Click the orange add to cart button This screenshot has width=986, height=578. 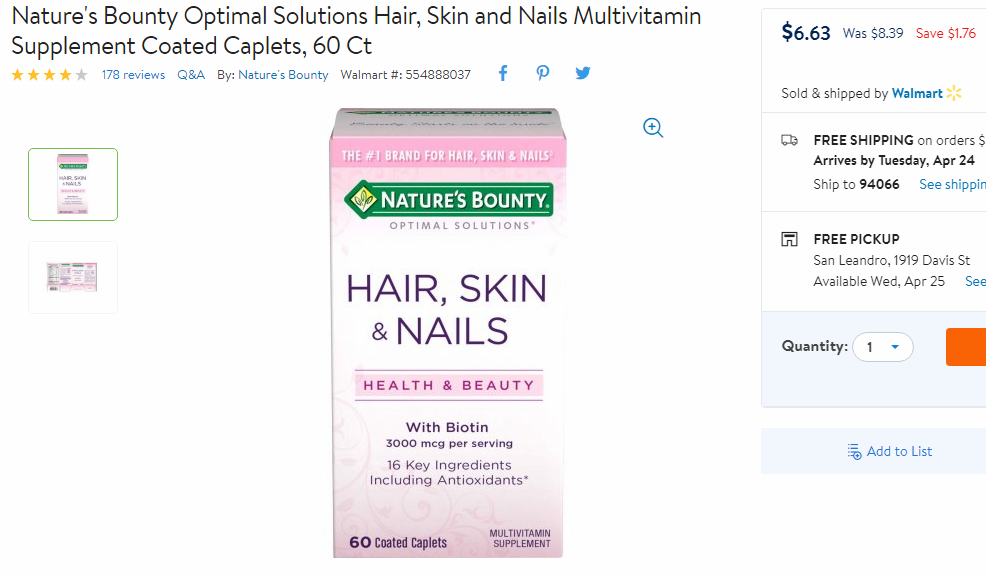(966, 347)
